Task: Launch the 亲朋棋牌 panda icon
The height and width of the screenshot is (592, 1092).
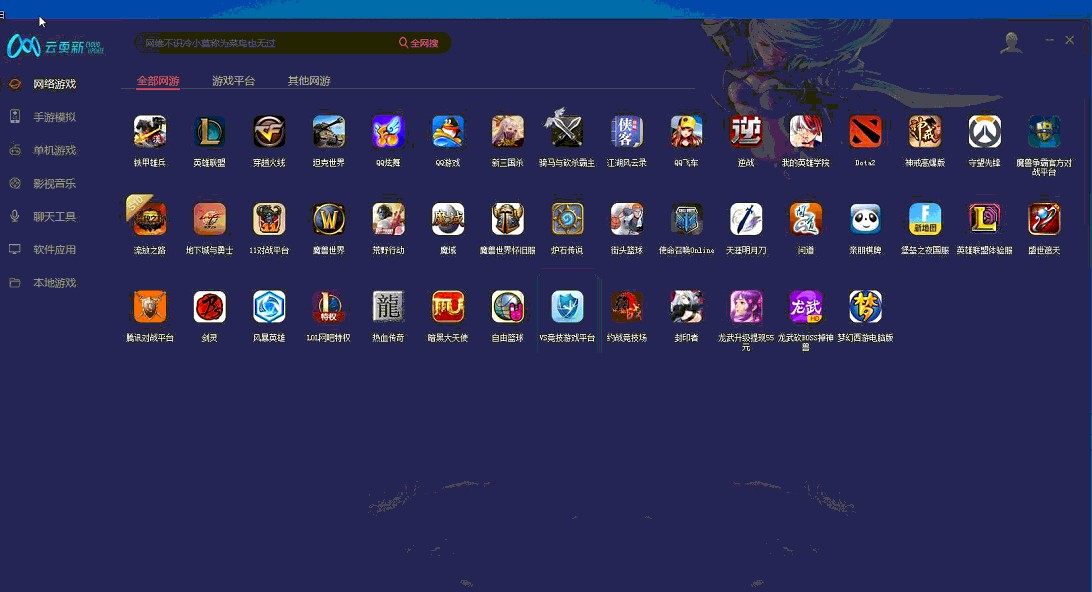Action: (x=865, y=219)
